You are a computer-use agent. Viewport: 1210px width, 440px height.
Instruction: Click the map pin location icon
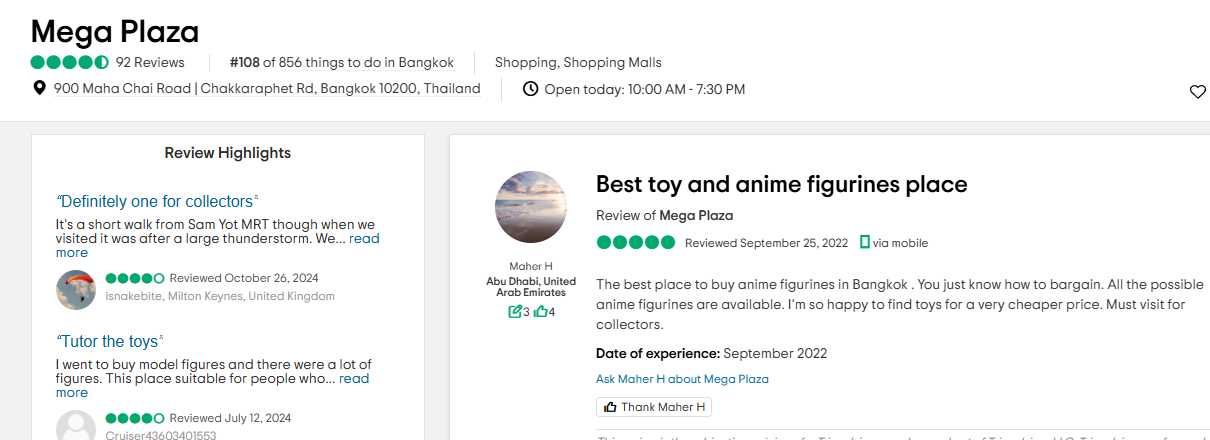pyautogui.click(x=40, y=88)
